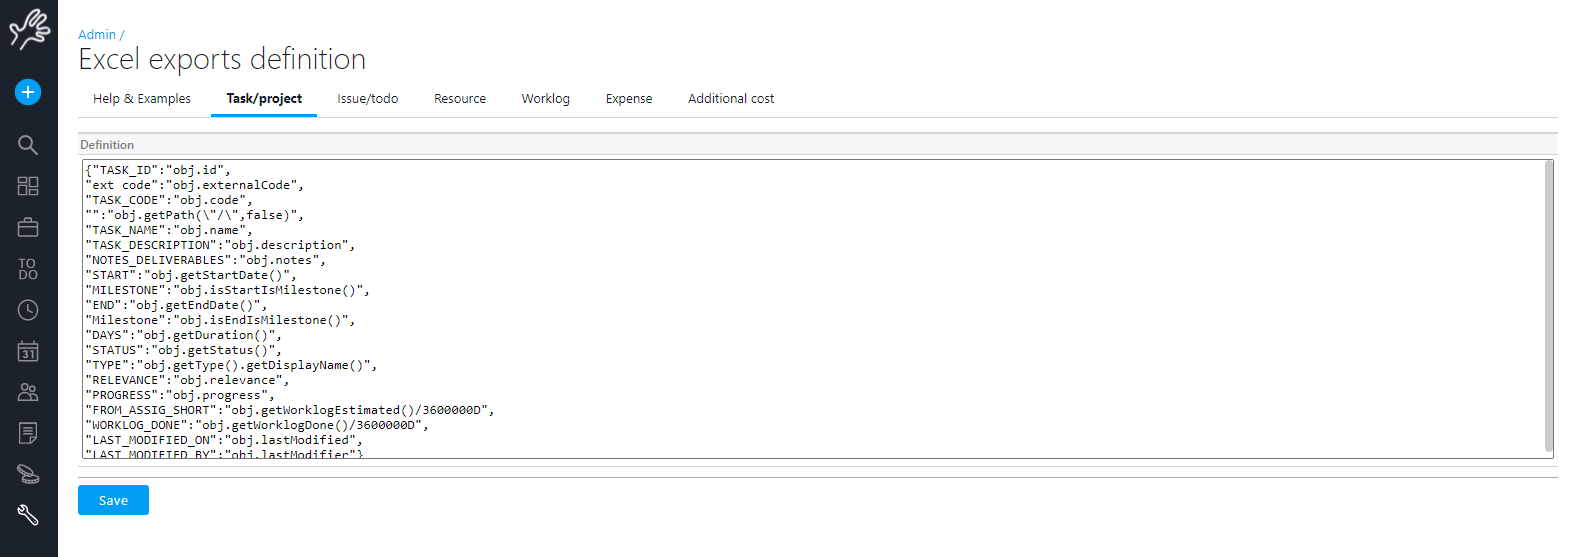Select the Issue/todo tab
The height and width of the screenshot is (557, 1589).
pos(367,99)
